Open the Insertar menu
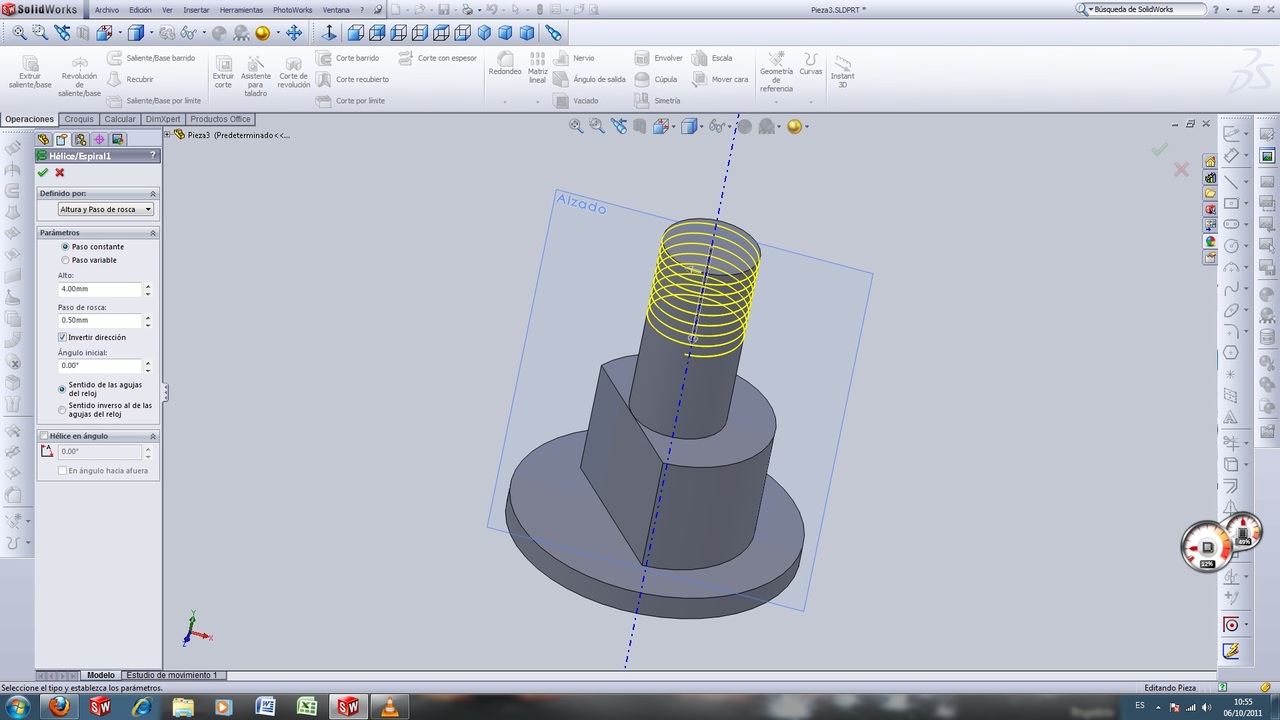Viewport: 1280px width, 720px height. (x=197, y=10)
